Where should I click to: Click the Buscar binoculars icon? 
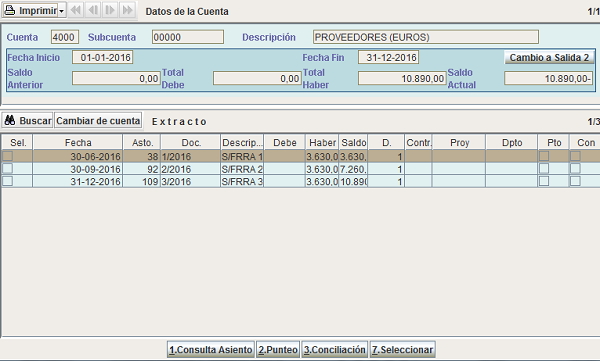(x=10, y=121)
